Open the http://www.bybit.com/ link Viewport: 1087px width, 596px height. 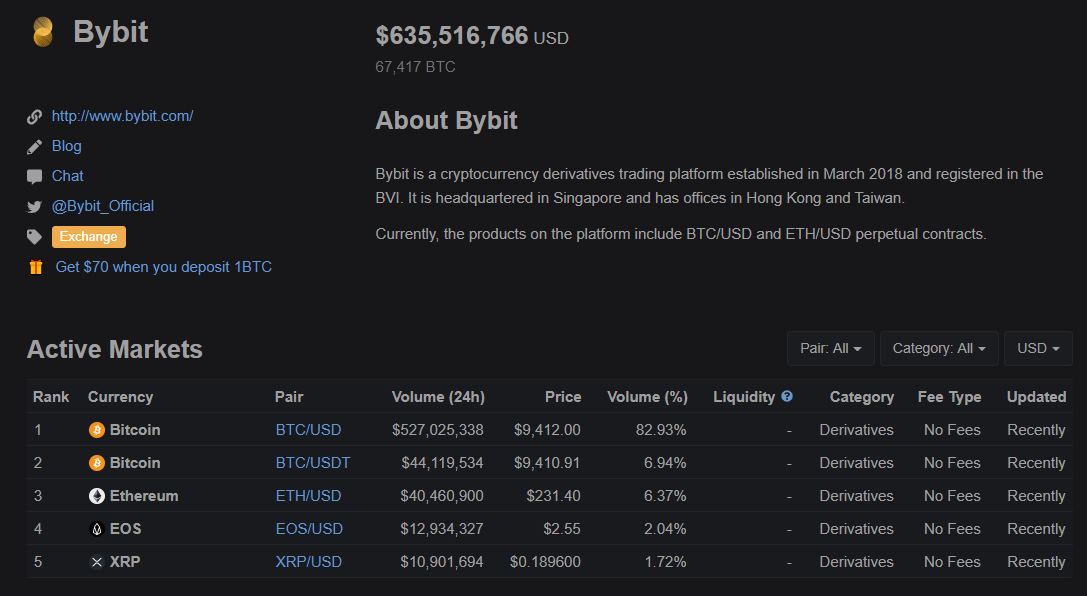coord(123,116)
